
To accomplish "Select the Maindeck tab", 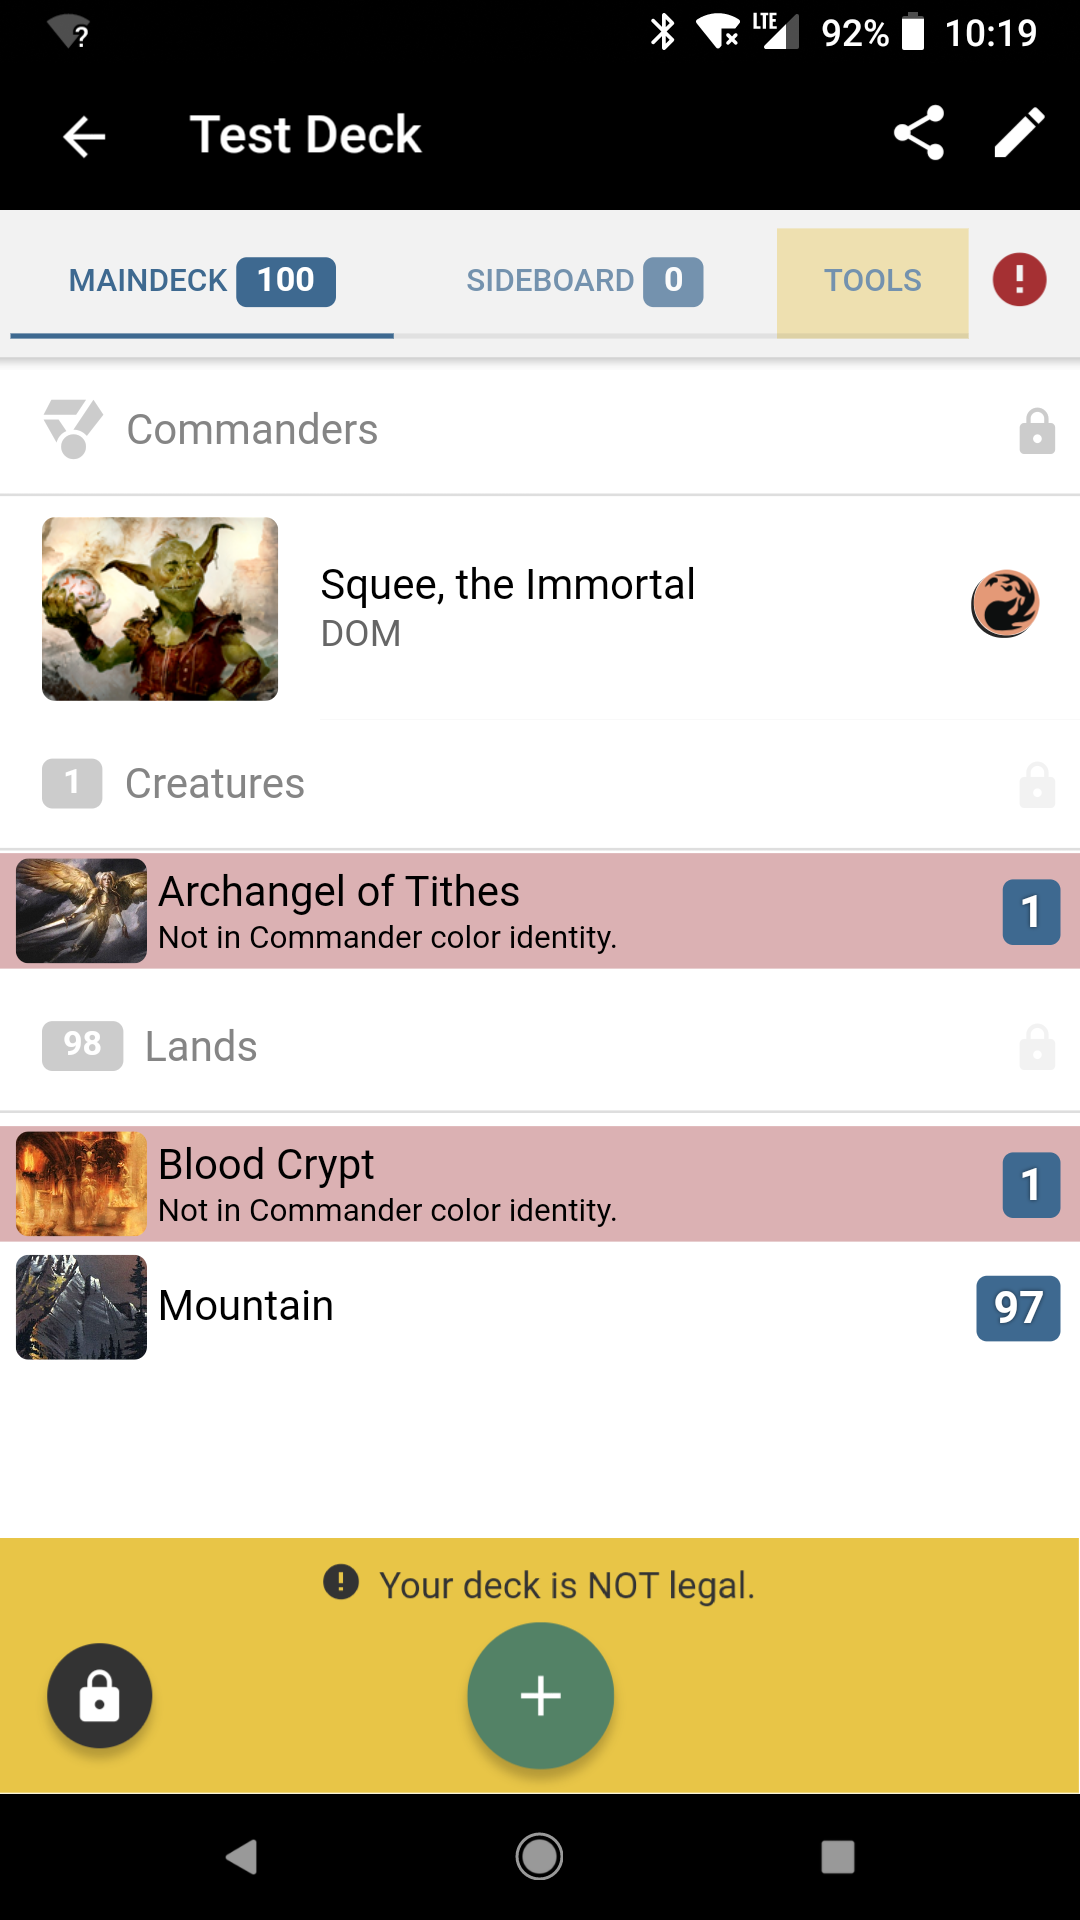I will pyautogui.click(x=201, y=281).
